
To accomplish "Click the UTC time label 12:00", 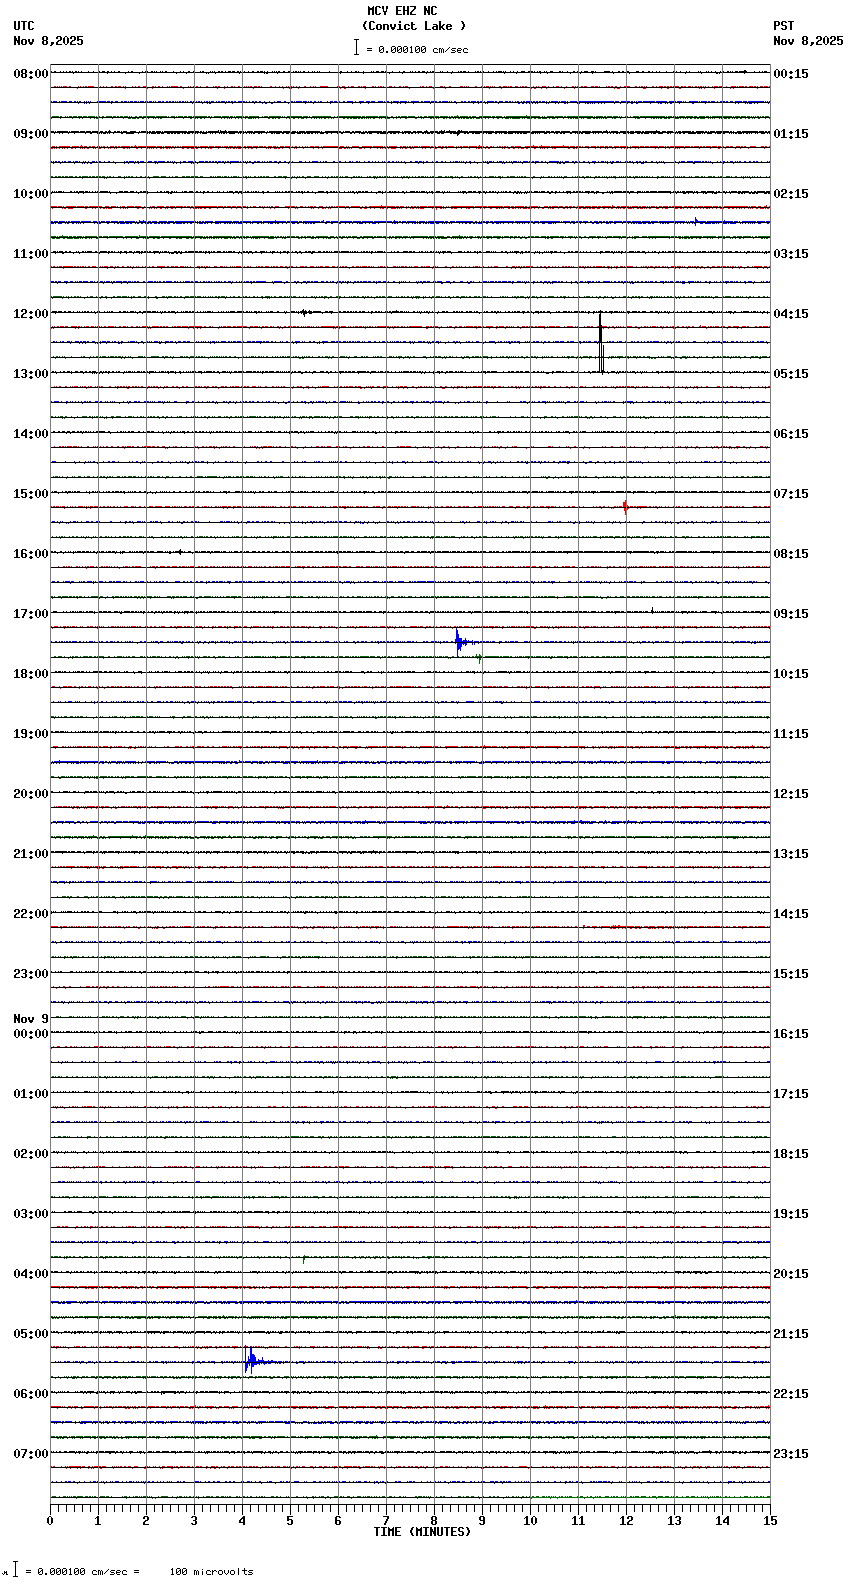I will click(31, 314).
